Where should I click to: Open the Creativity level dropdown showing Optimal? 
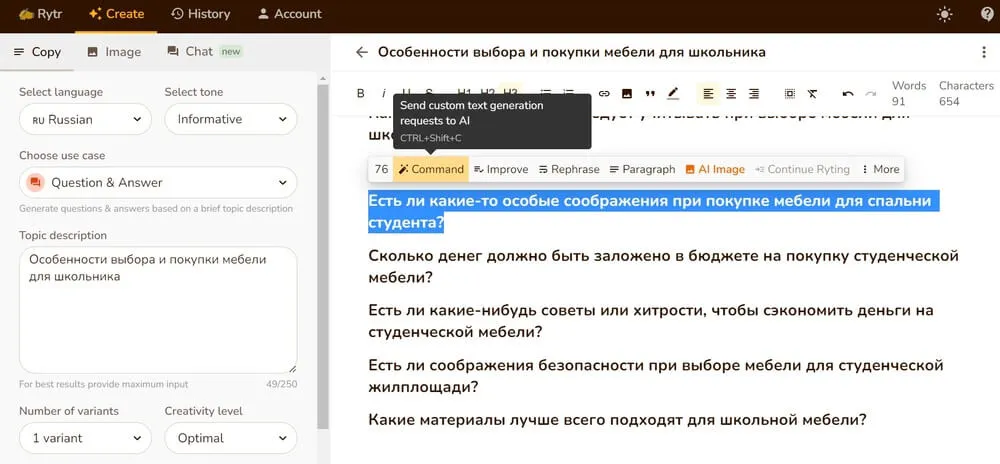click(x=231, y=438)
